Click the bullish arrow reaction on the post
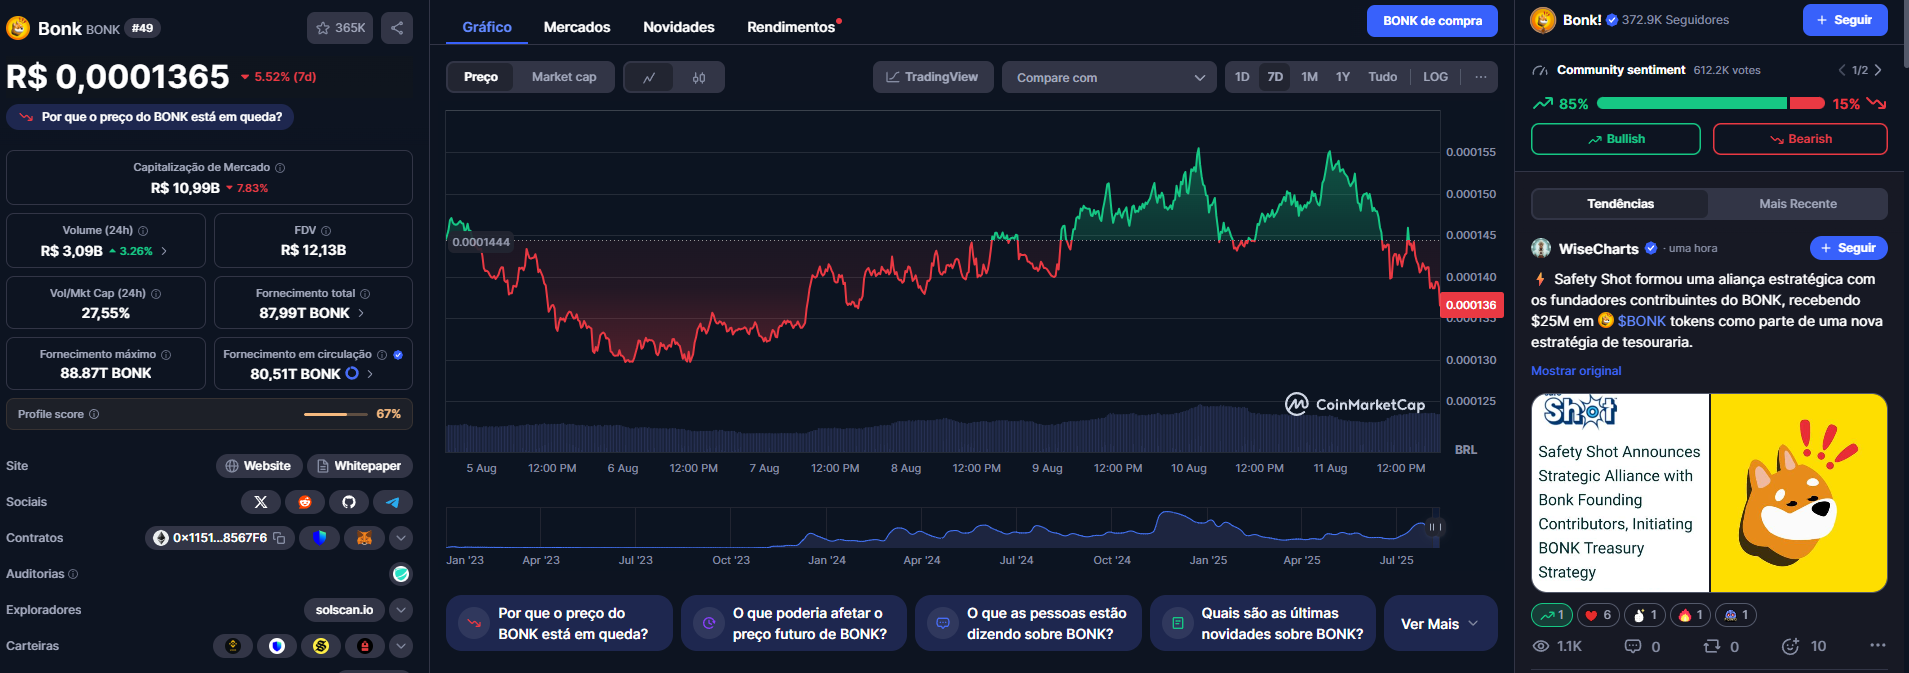Viewport: 1909px width, 673px height. point(1552,615)
